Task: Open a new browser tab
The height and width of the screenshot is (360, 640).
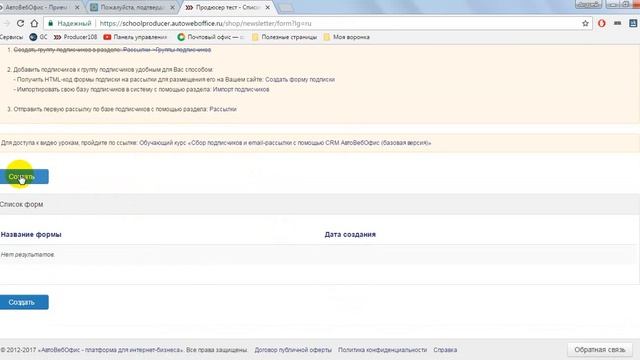Action: [286, 8]
